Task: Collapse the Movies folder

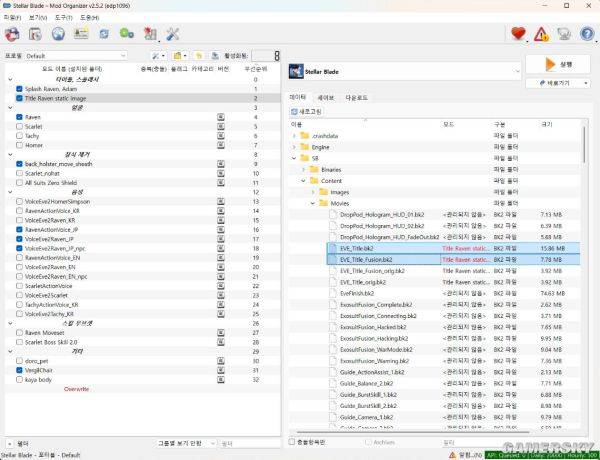Action: click(x=313, y=203)
